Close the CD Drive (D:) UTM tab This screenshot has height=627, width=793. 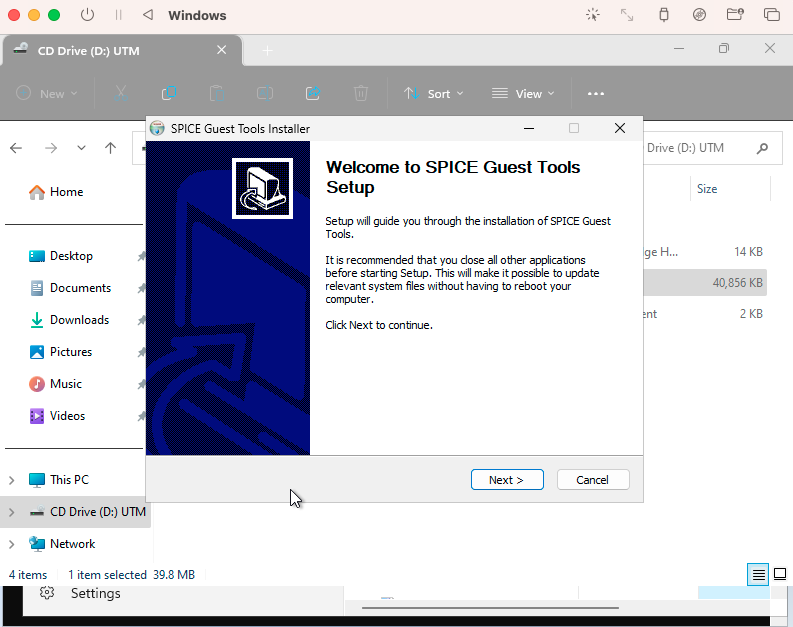click(222, 50)
